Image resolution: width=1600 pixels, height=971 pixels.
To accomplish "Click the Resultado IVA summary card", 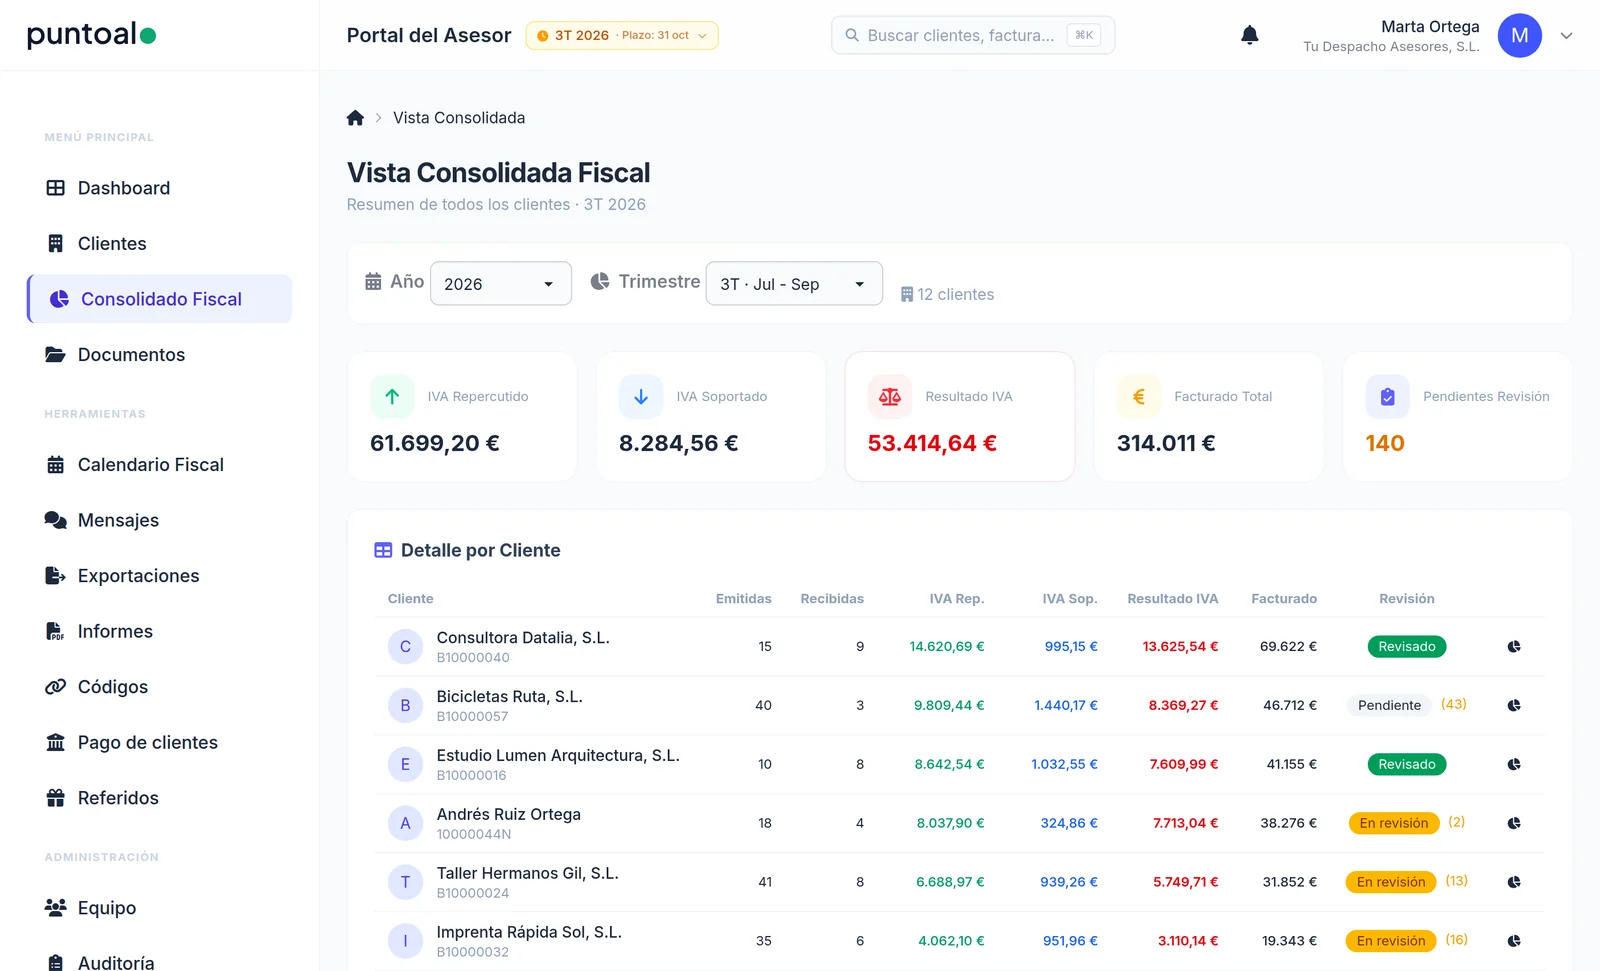I will 960,417.
